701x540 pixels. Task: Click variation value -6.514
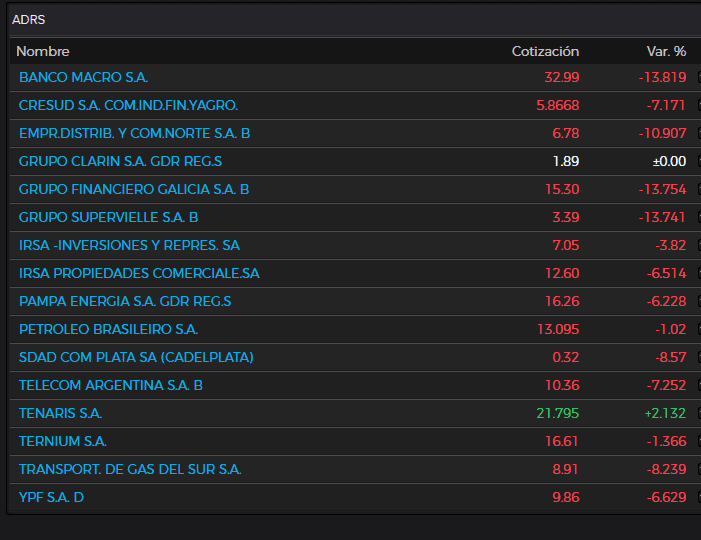click(667, 273)
